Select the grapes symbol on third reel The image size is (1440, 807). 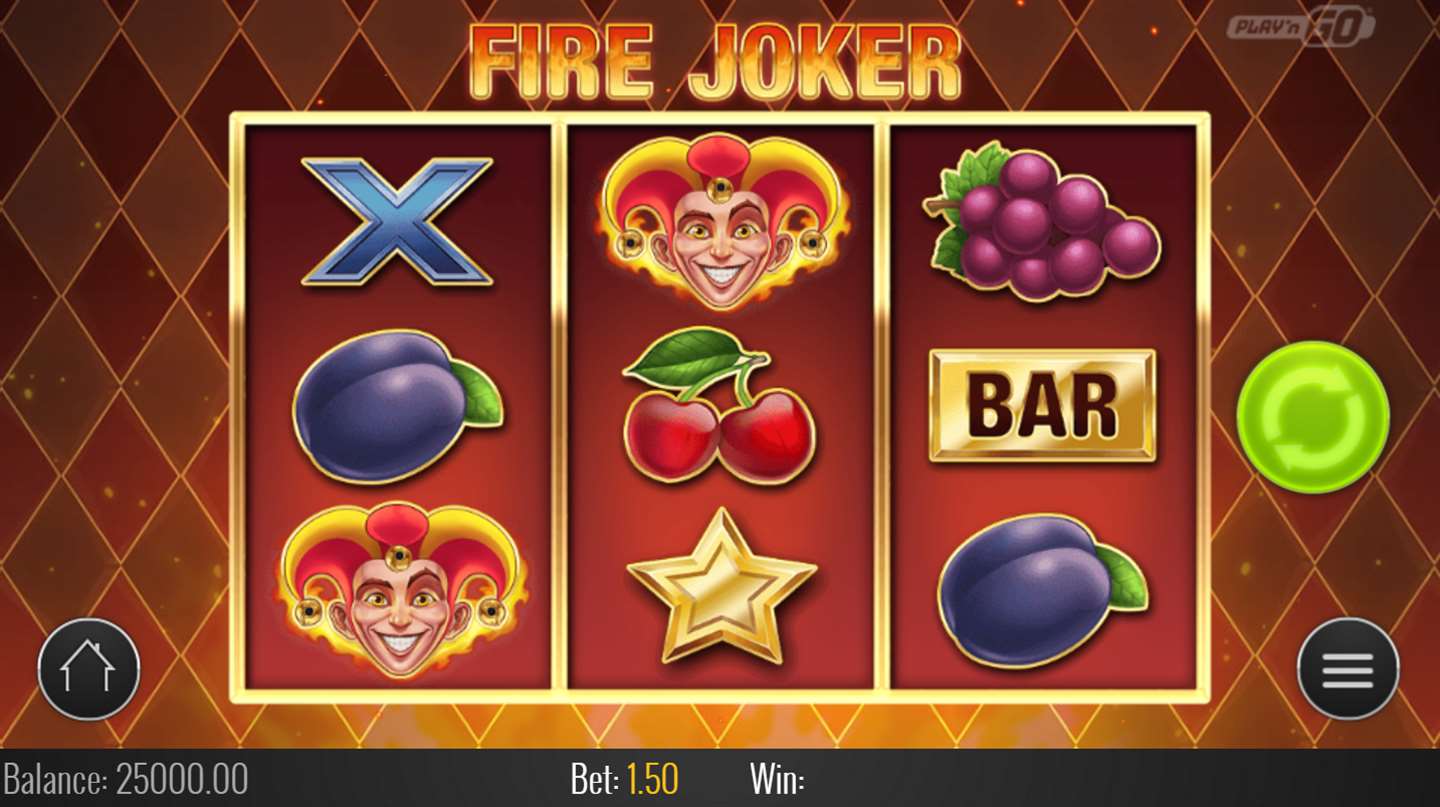(1041, 221)
